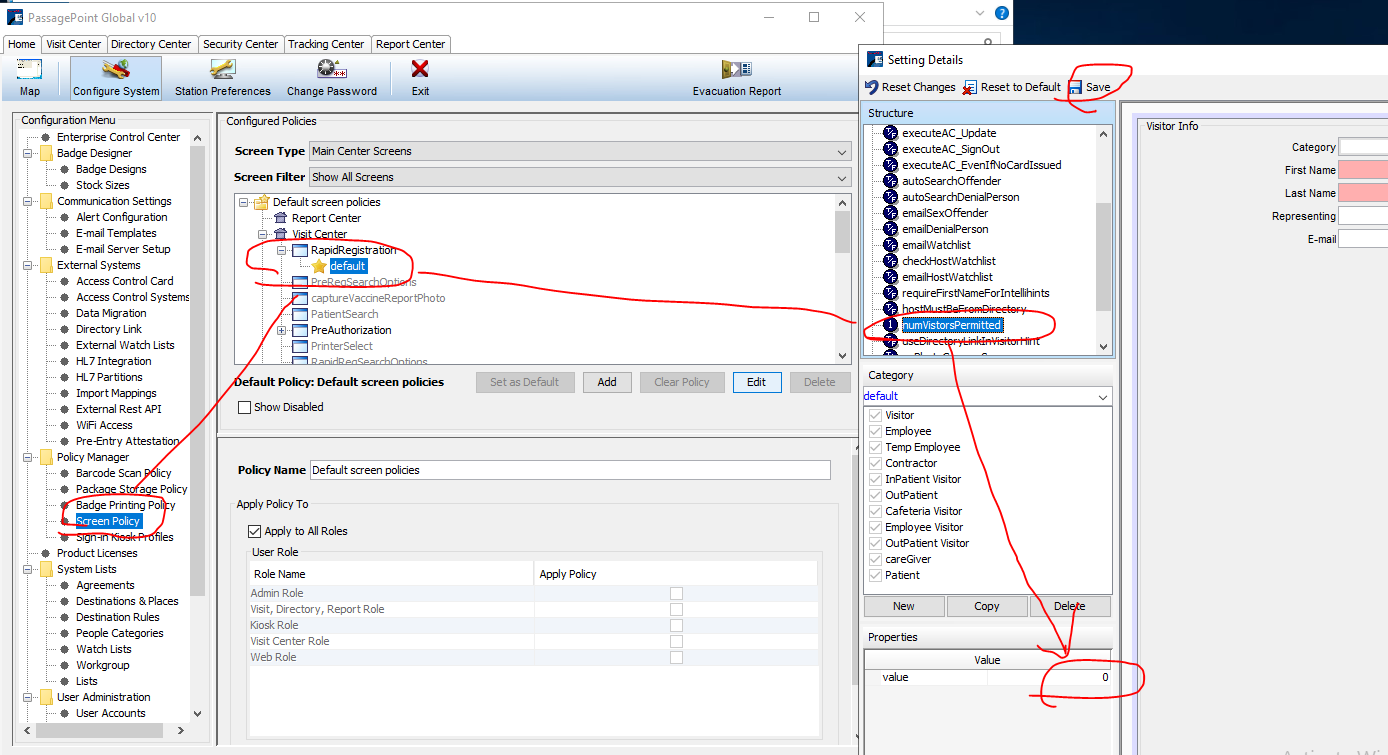Click the PreAuthorization screen icon

300,330
